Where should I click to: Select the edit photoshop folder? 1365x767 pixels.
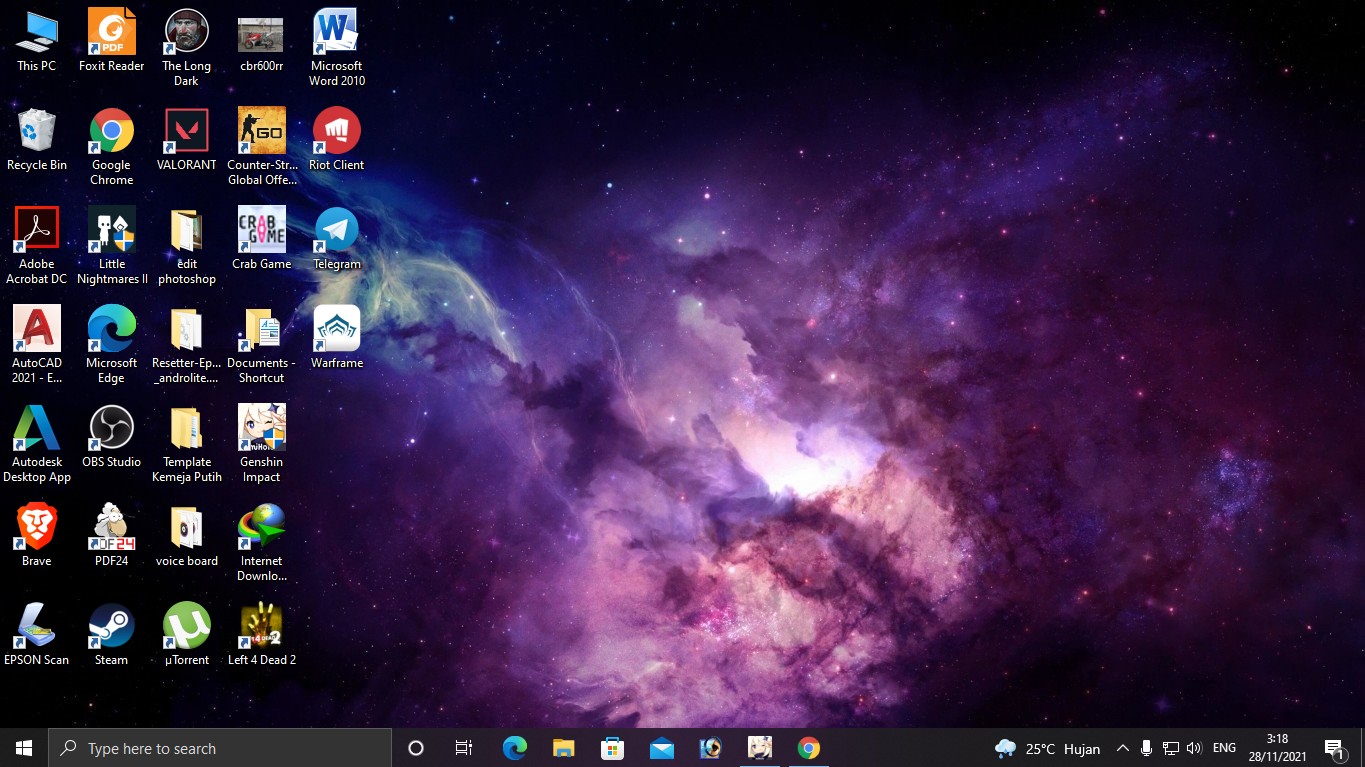click(187, 245)
